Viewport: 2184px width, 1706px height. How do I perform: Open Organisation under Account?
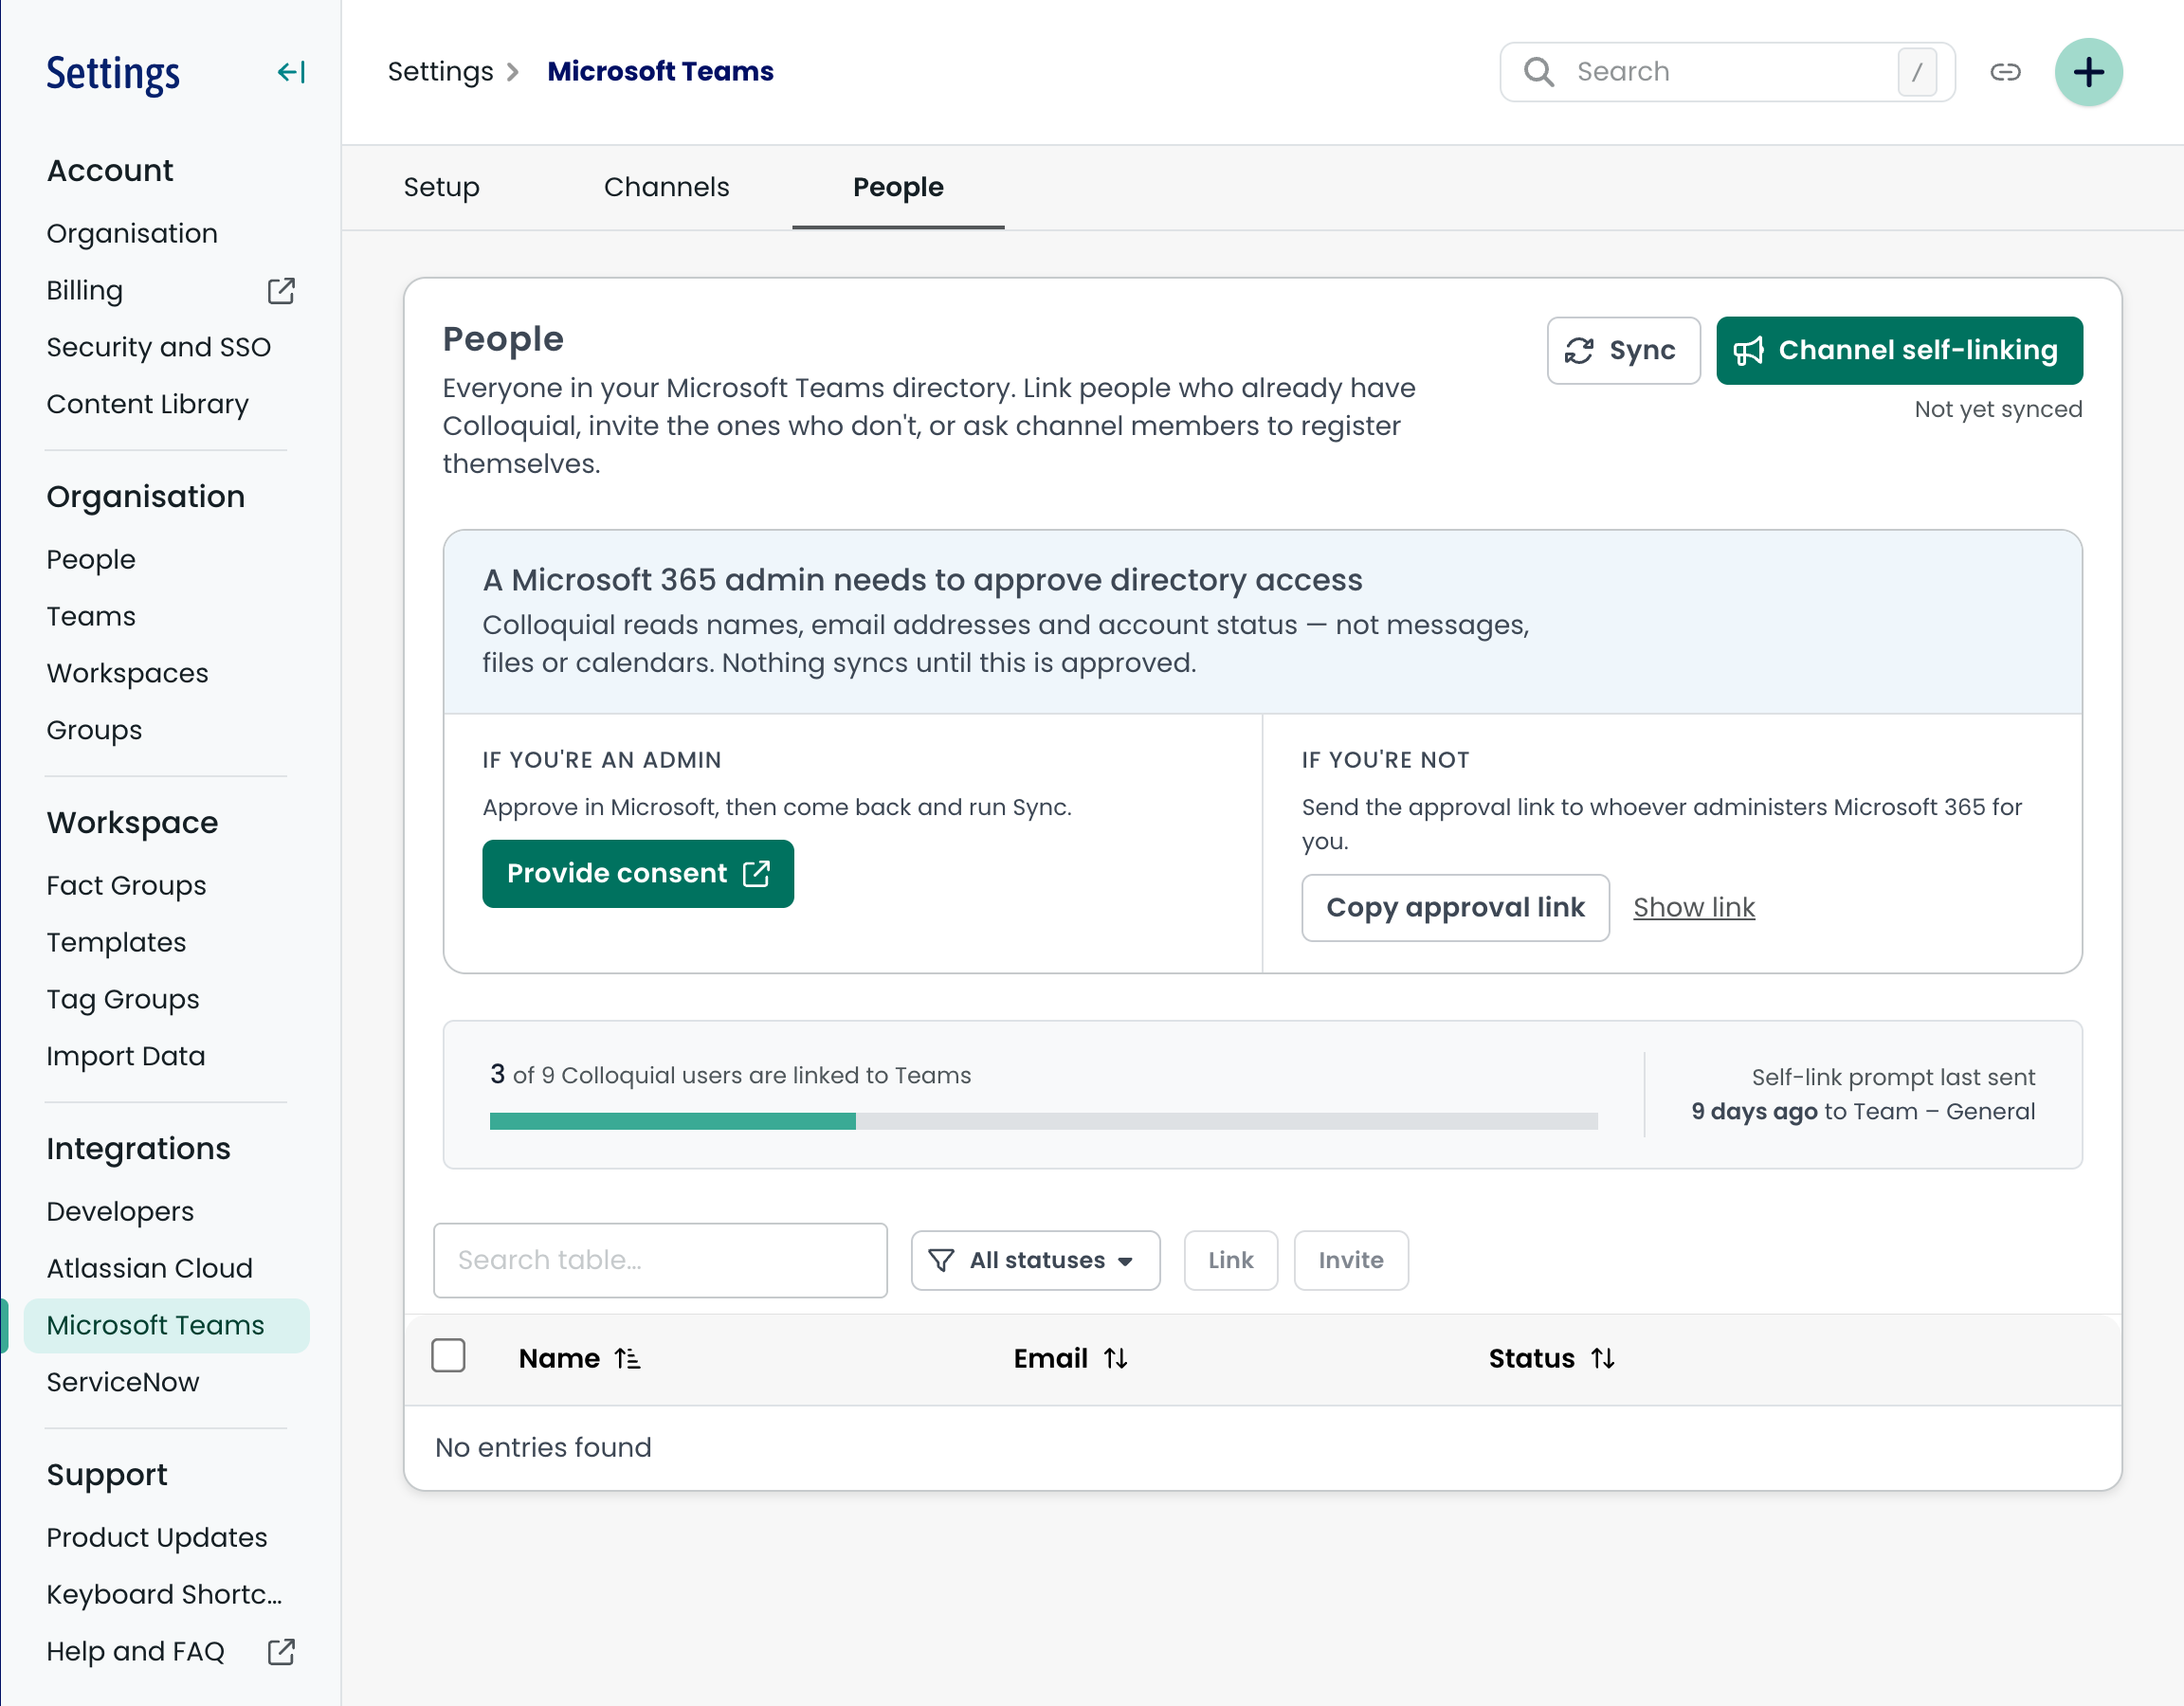pyautogui.click(x=132, y=233)
